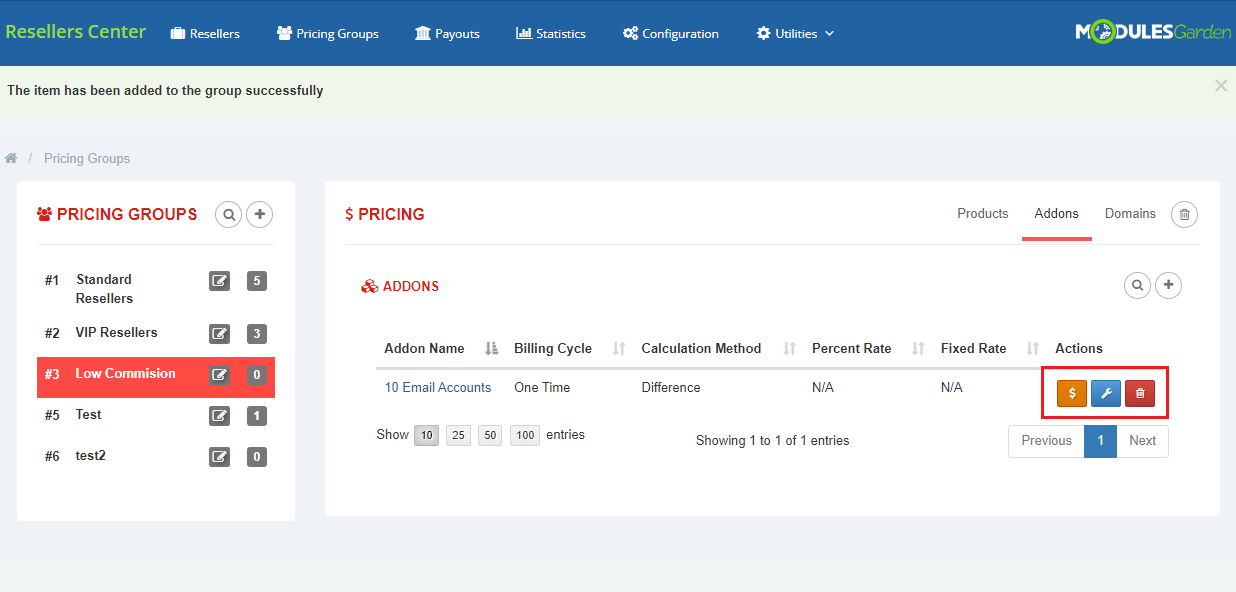Edit VIP Resellers group
This screenshot has height=592, width=1236.
219,334
